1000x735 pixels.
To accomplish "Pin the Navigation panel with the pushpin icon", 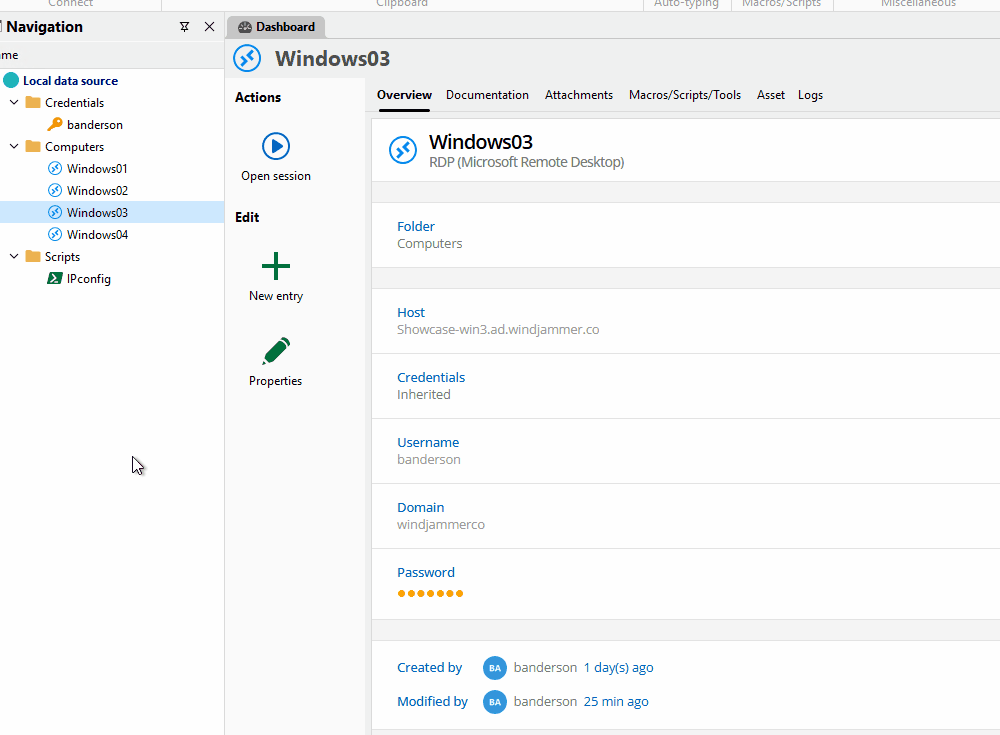I will [184, 27].
